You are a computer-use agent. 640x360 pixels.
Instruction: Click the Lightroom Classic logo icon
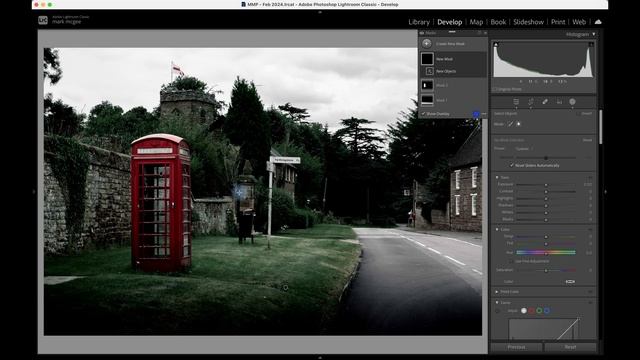(x=43, y=20)
